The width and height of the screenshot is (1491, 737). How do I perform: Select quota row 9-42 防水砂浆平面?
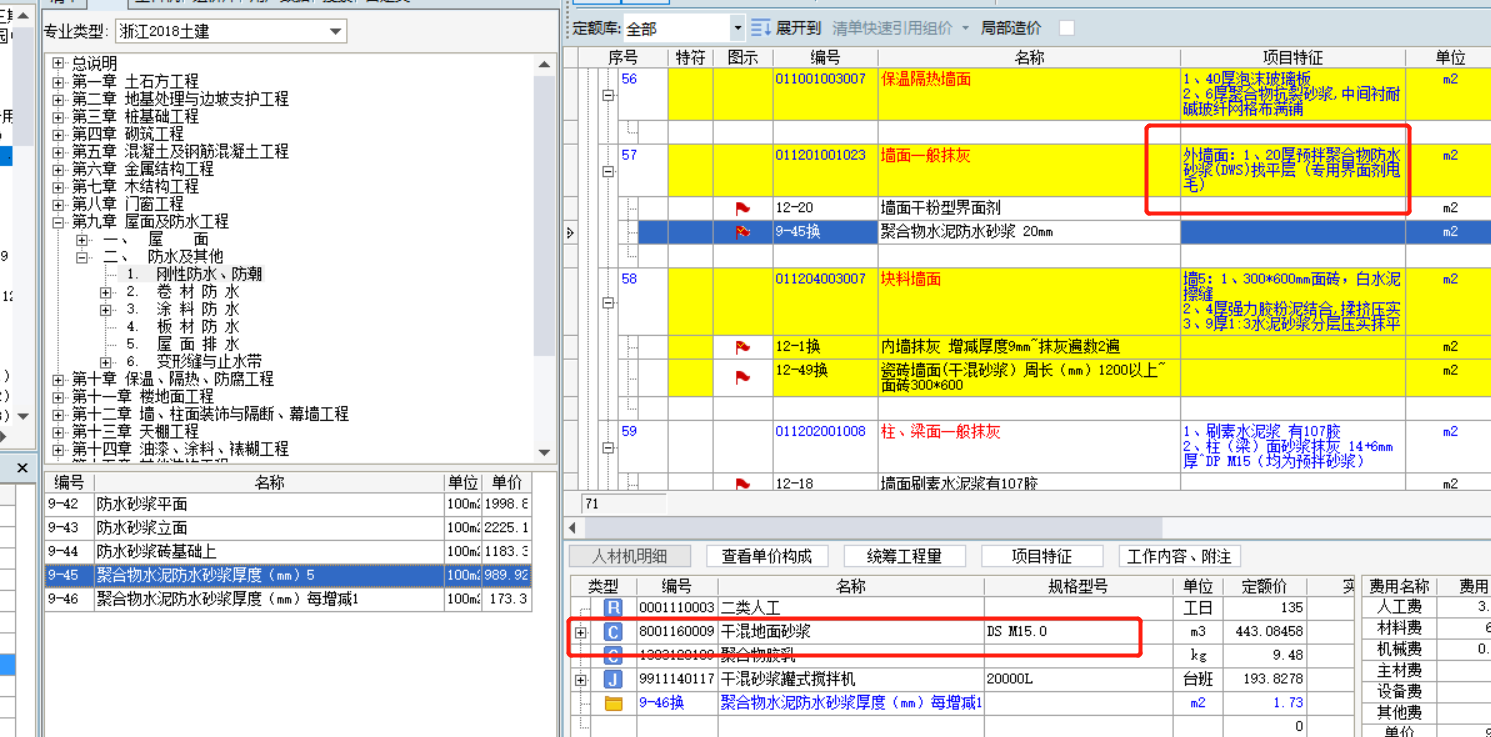click(x=288, y=504)
